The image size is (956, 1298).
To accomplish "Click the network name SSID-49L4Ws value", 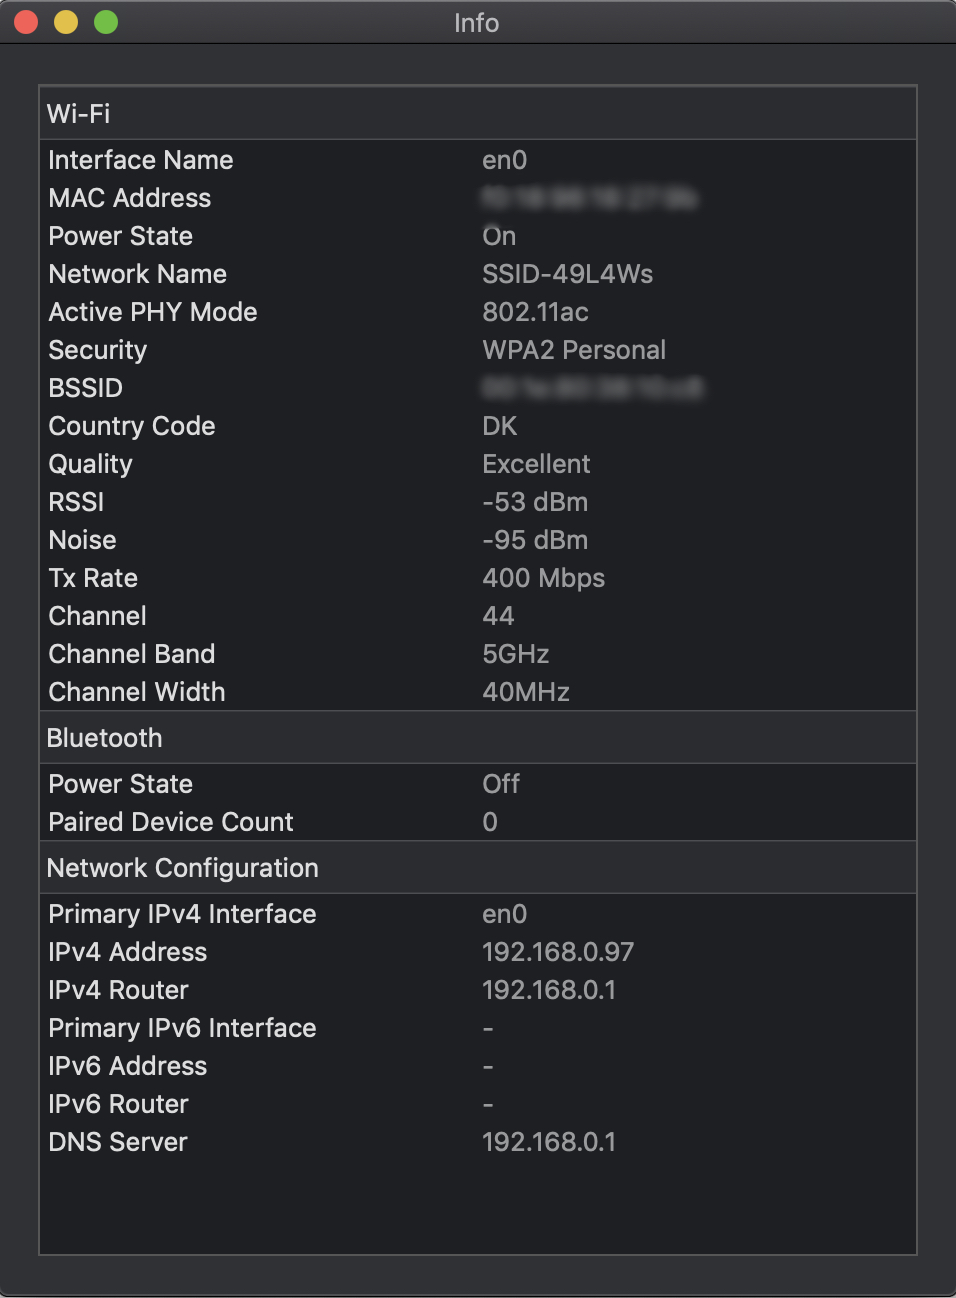I will pos(567,274).
